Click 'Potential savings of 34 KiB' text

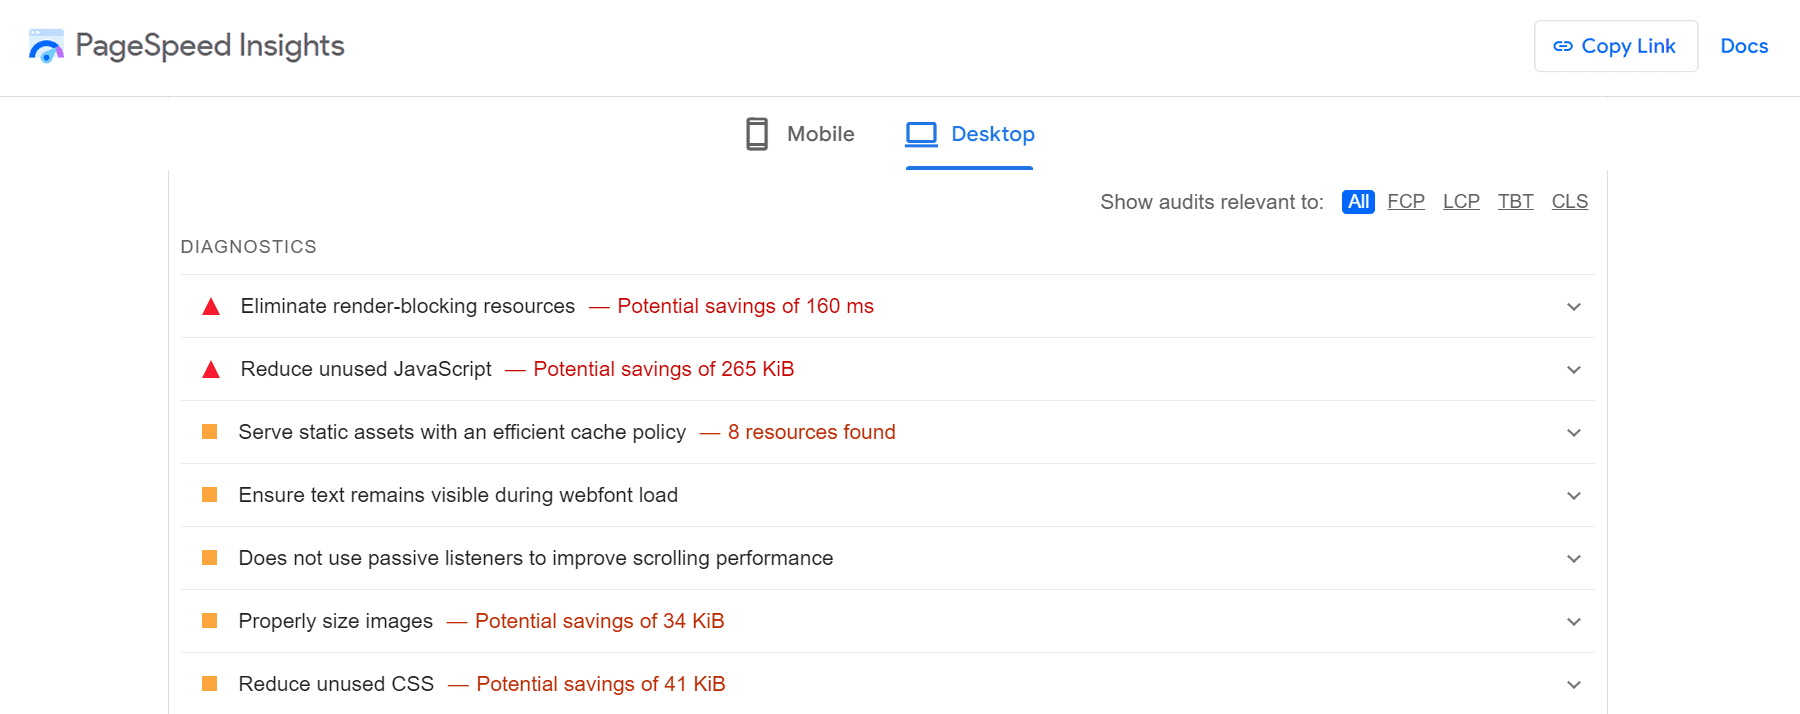600,621
